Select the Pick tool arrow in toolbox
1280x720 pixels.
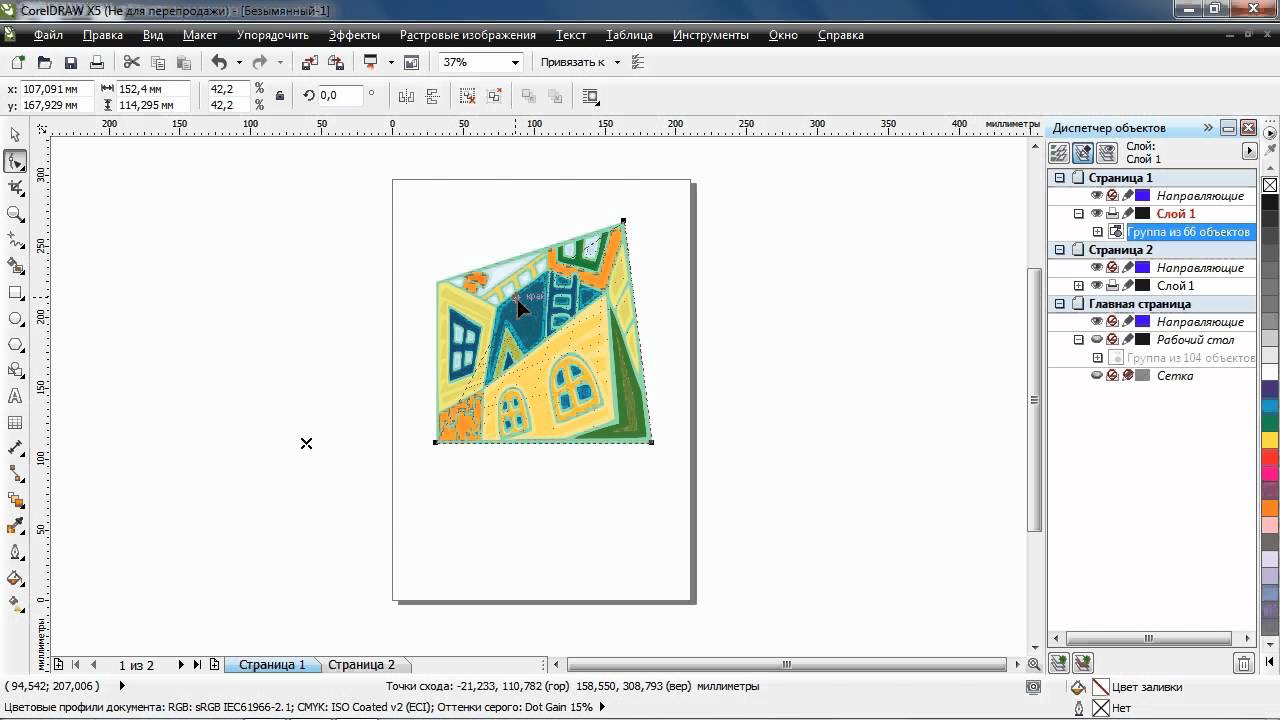click(x=15, y=135)
